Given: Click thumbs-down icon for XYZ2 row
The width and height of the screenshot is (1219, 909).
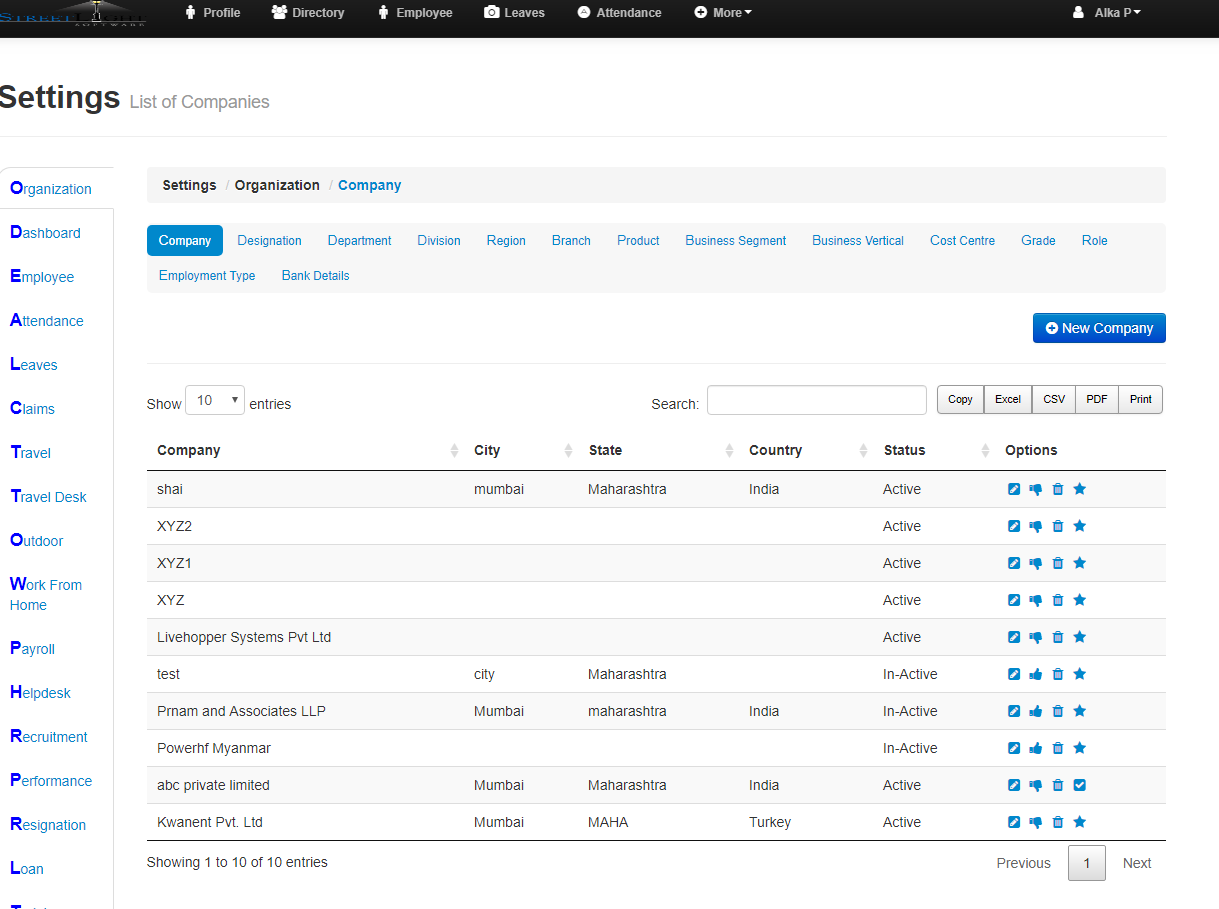Looking at the screenshot, I should pos(1036,526).
